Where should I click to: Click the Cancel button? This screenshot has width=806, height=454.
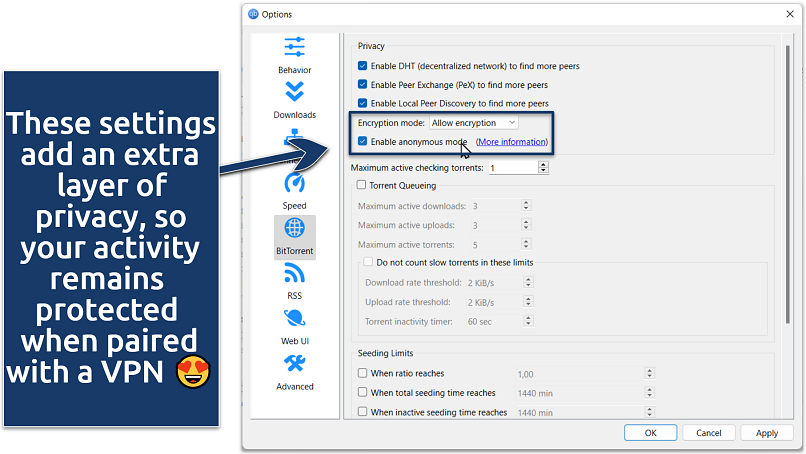(x=709, y=433)
